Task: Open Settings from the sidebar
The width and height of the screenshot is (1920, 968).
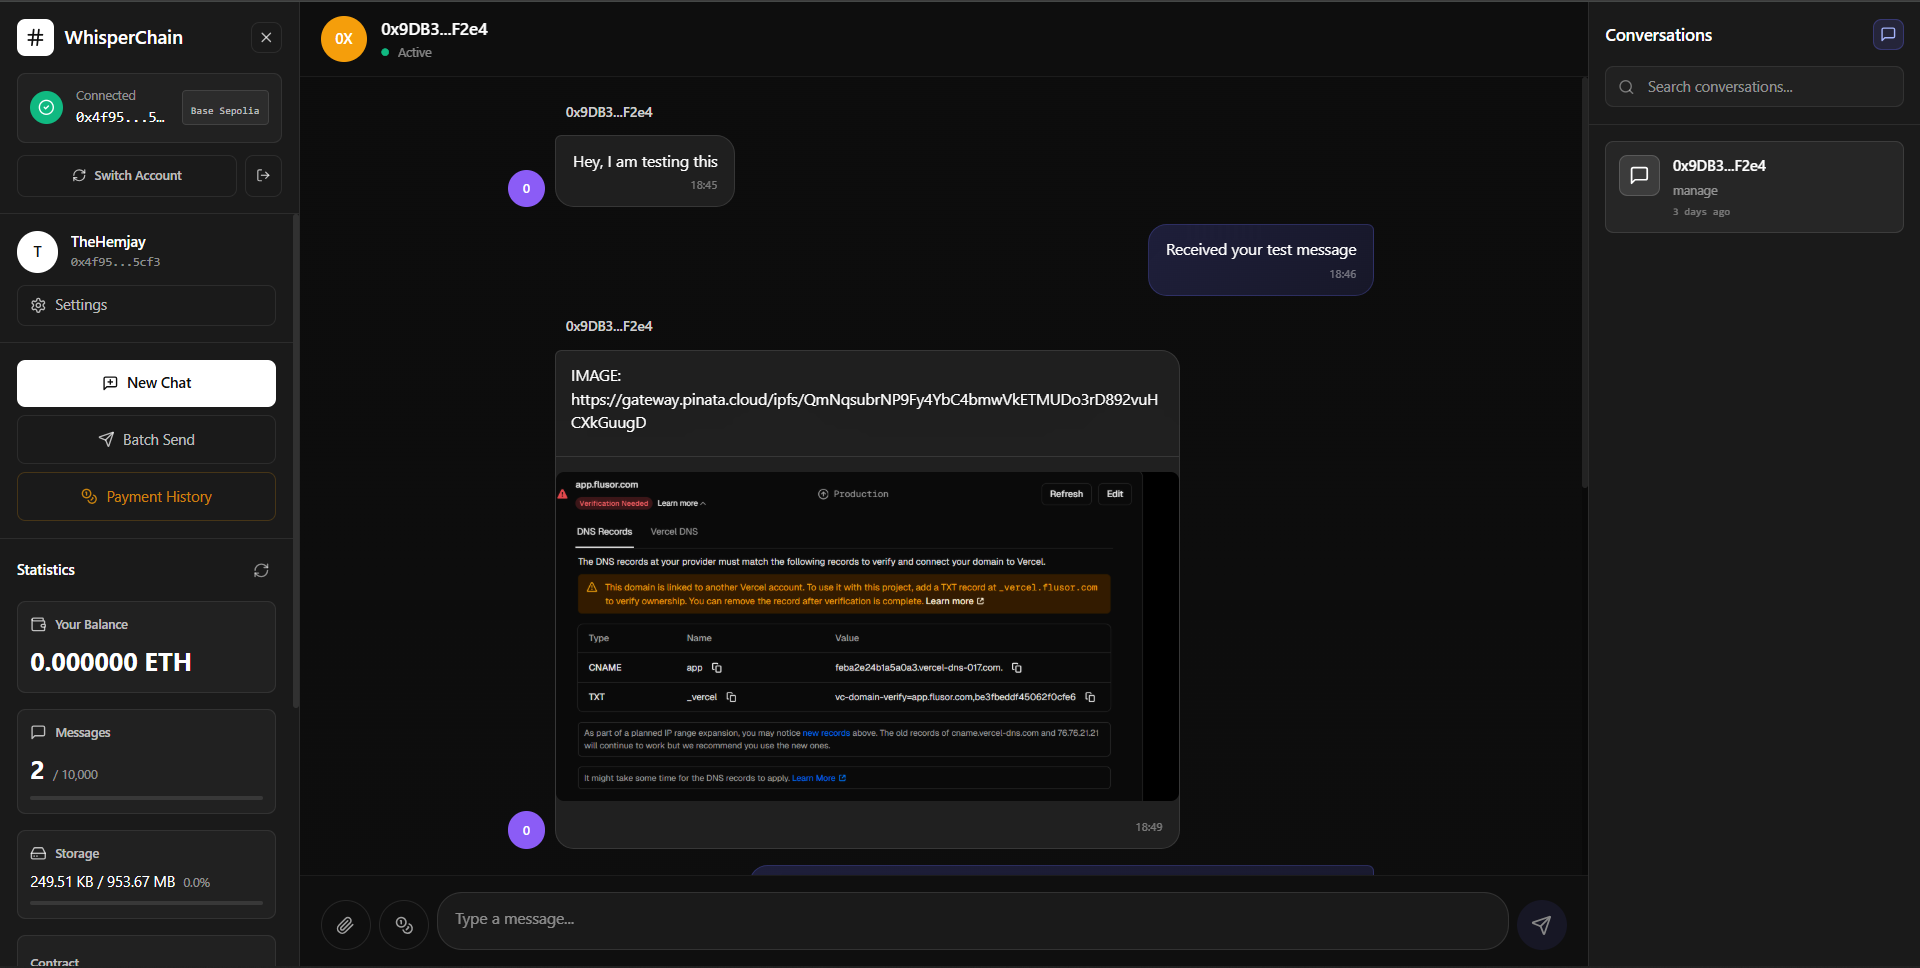Action: (146, 306)
